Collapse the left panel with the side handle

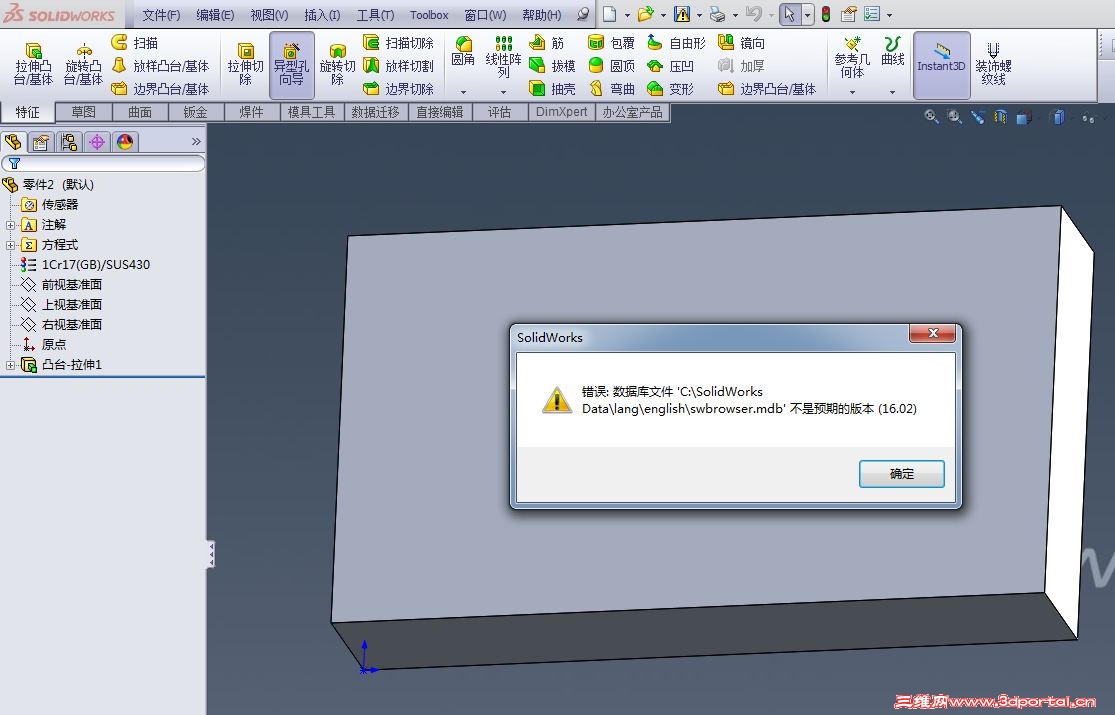pyautogui.click(x=210, y=555)
